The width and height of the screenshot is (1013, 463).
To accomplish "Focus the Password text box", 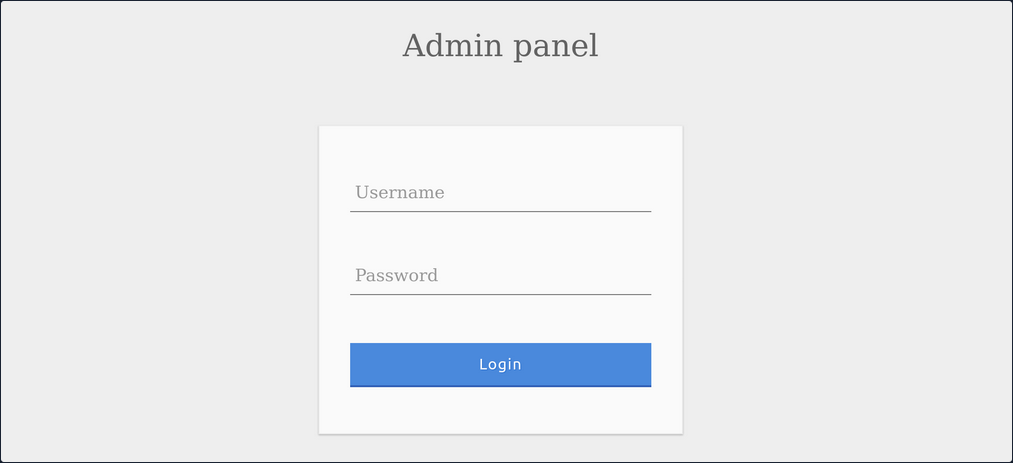I will 500,276.
